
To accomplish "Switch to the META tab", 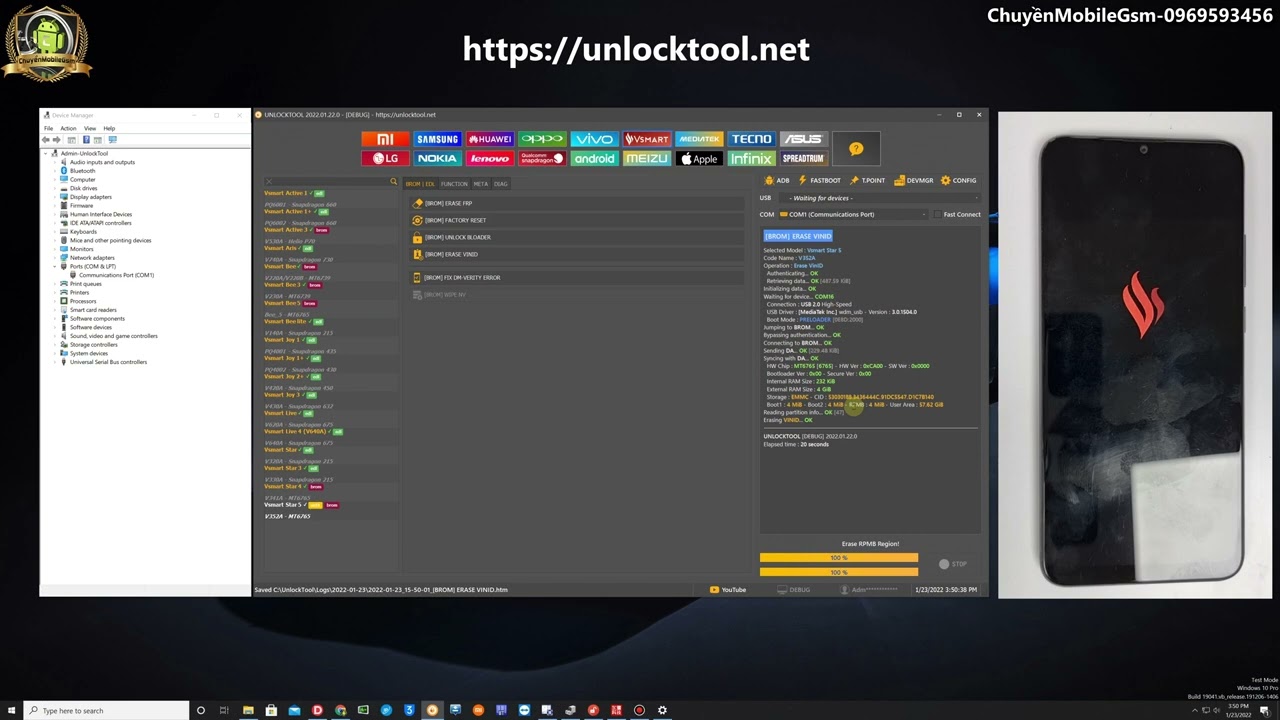I will 481,184.
